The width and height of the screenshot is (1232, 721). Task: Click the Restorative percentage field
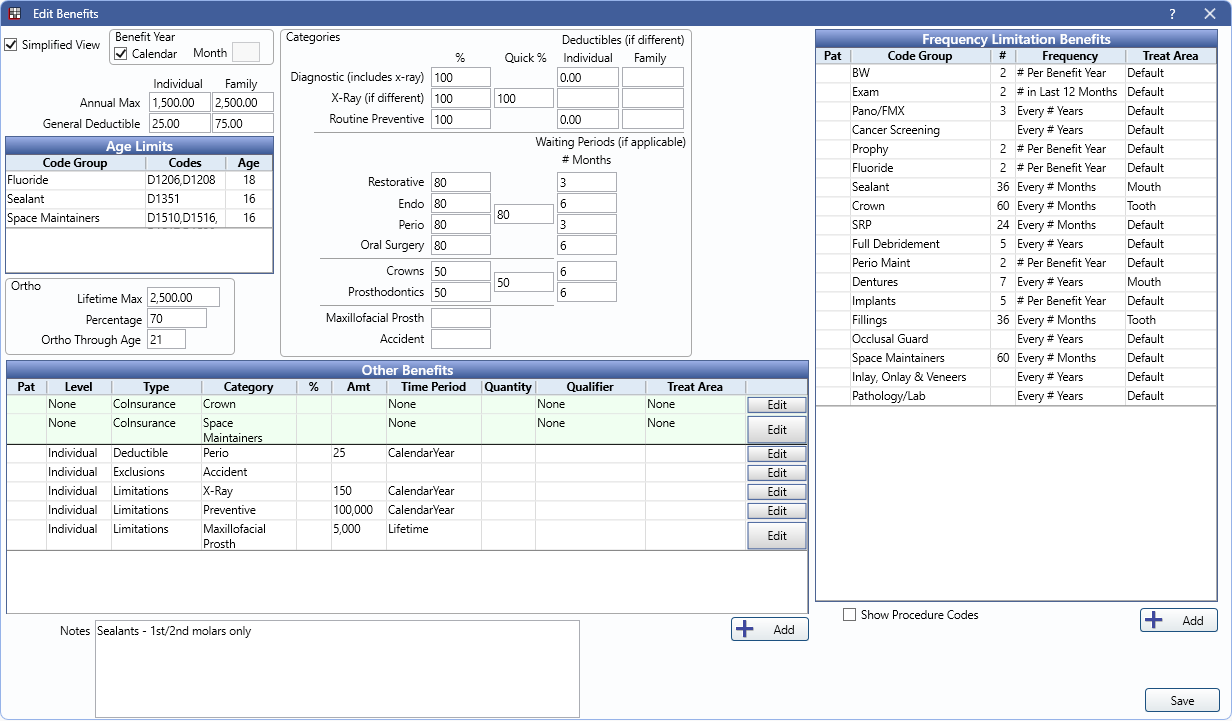coord(460,182)
